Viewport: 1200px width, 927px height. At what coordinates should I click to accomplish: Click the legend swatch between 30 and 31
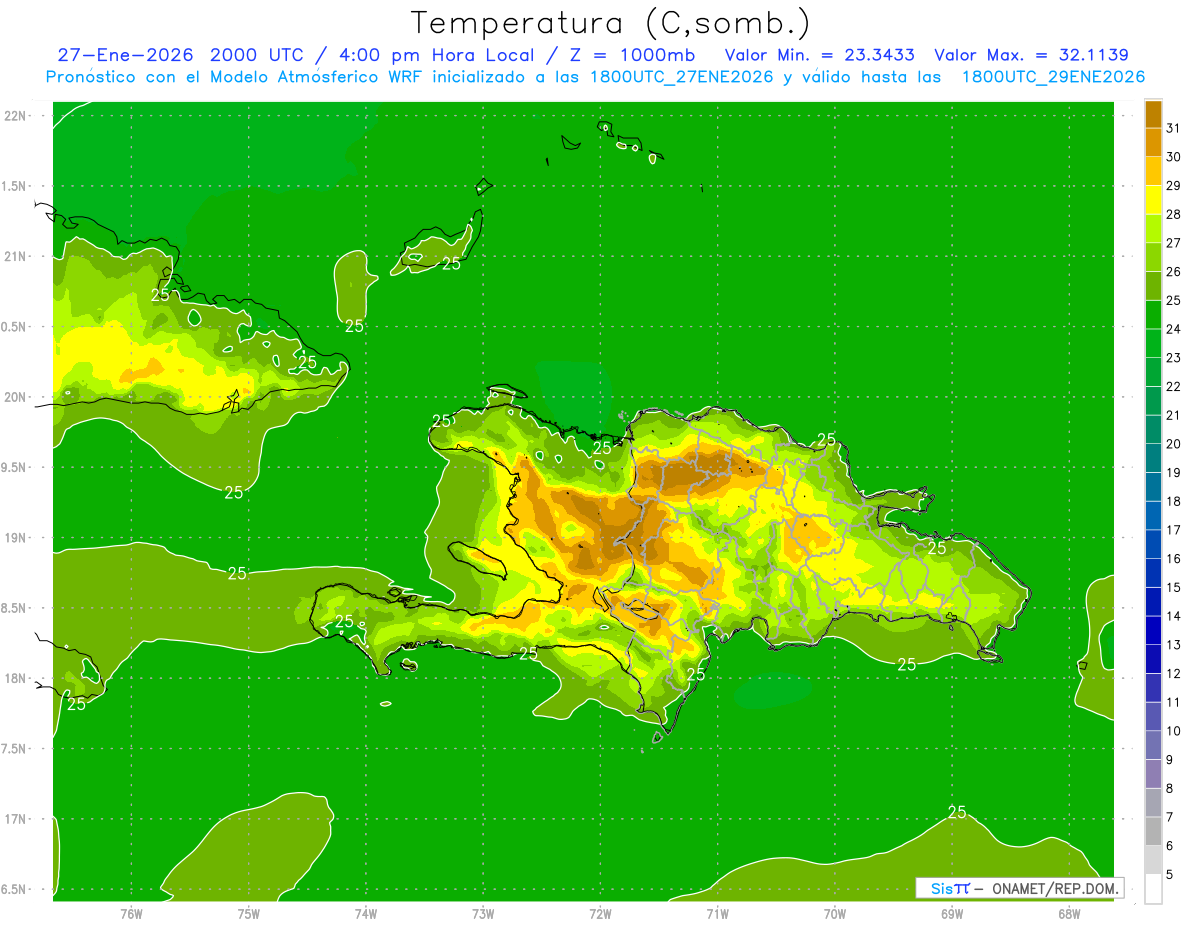(x=1153, y=142)
